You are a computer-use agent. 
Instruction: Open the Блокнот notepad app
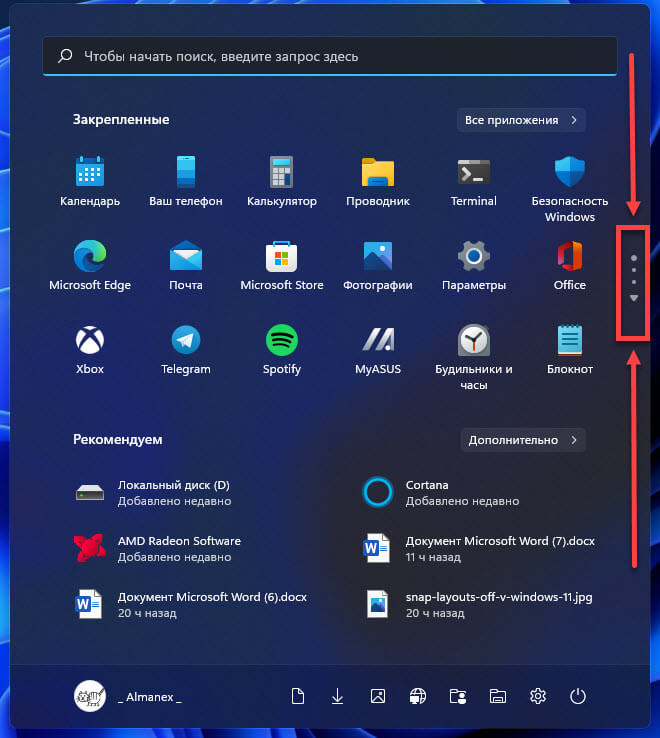coord(570,350)
